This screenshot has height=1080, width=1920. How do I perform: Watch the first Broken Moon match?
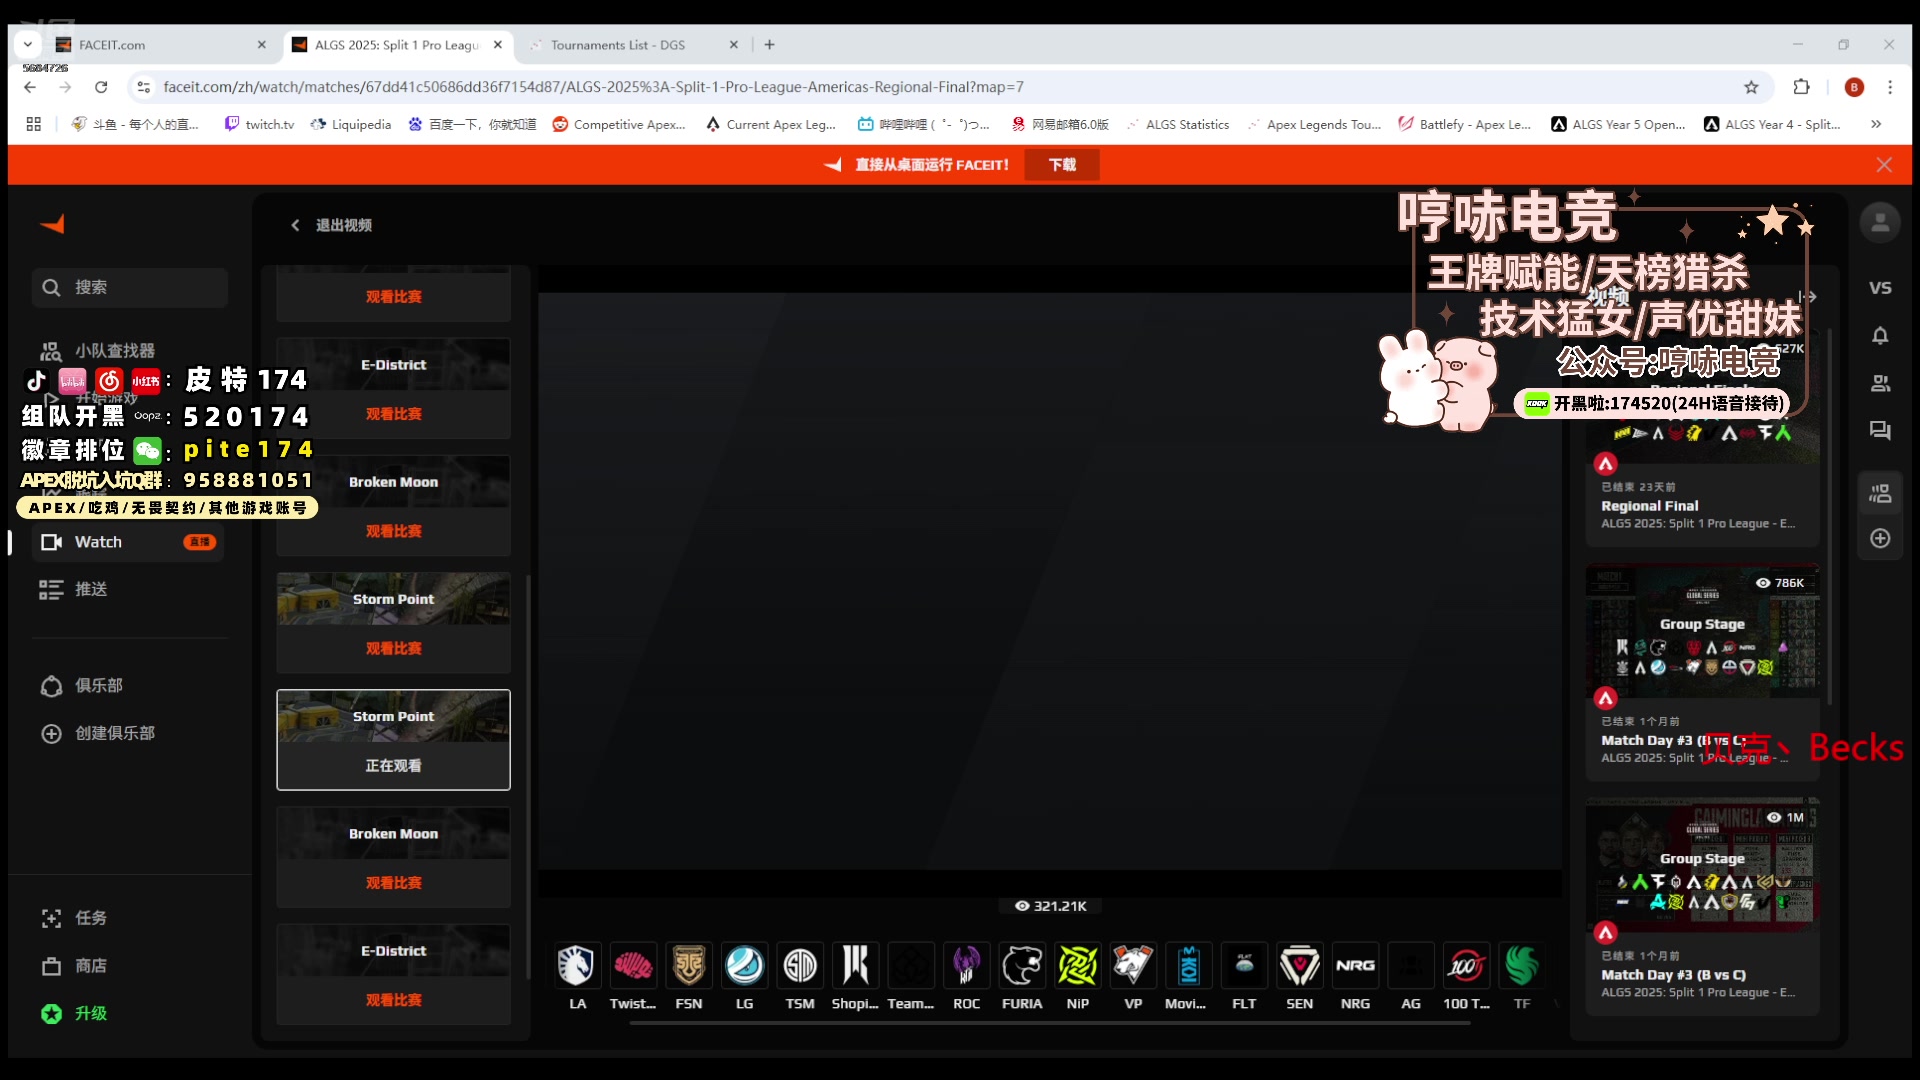[393, 531]
